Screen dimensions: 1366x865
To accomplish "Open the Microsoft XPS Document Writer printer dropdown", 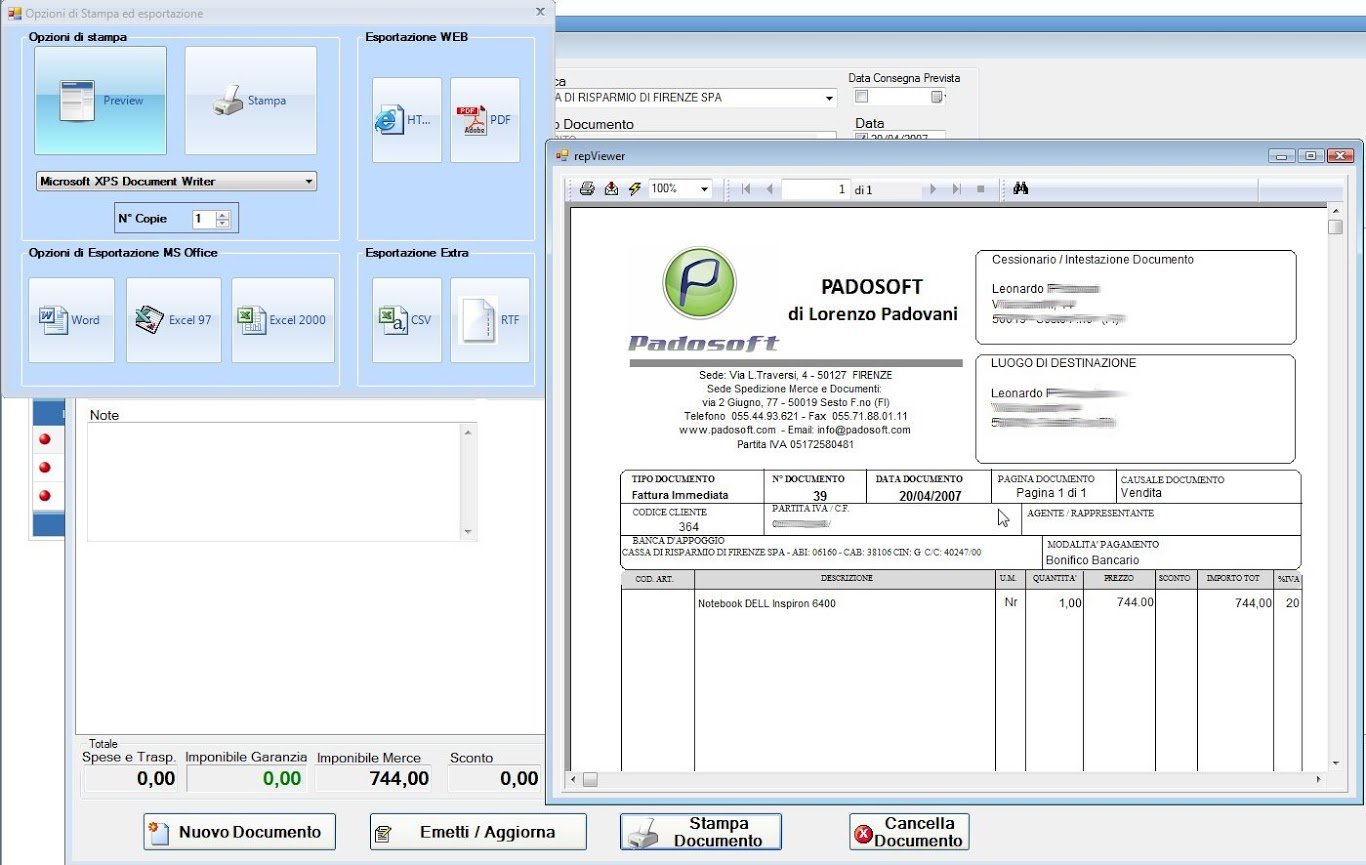I will tap(309, 182).
